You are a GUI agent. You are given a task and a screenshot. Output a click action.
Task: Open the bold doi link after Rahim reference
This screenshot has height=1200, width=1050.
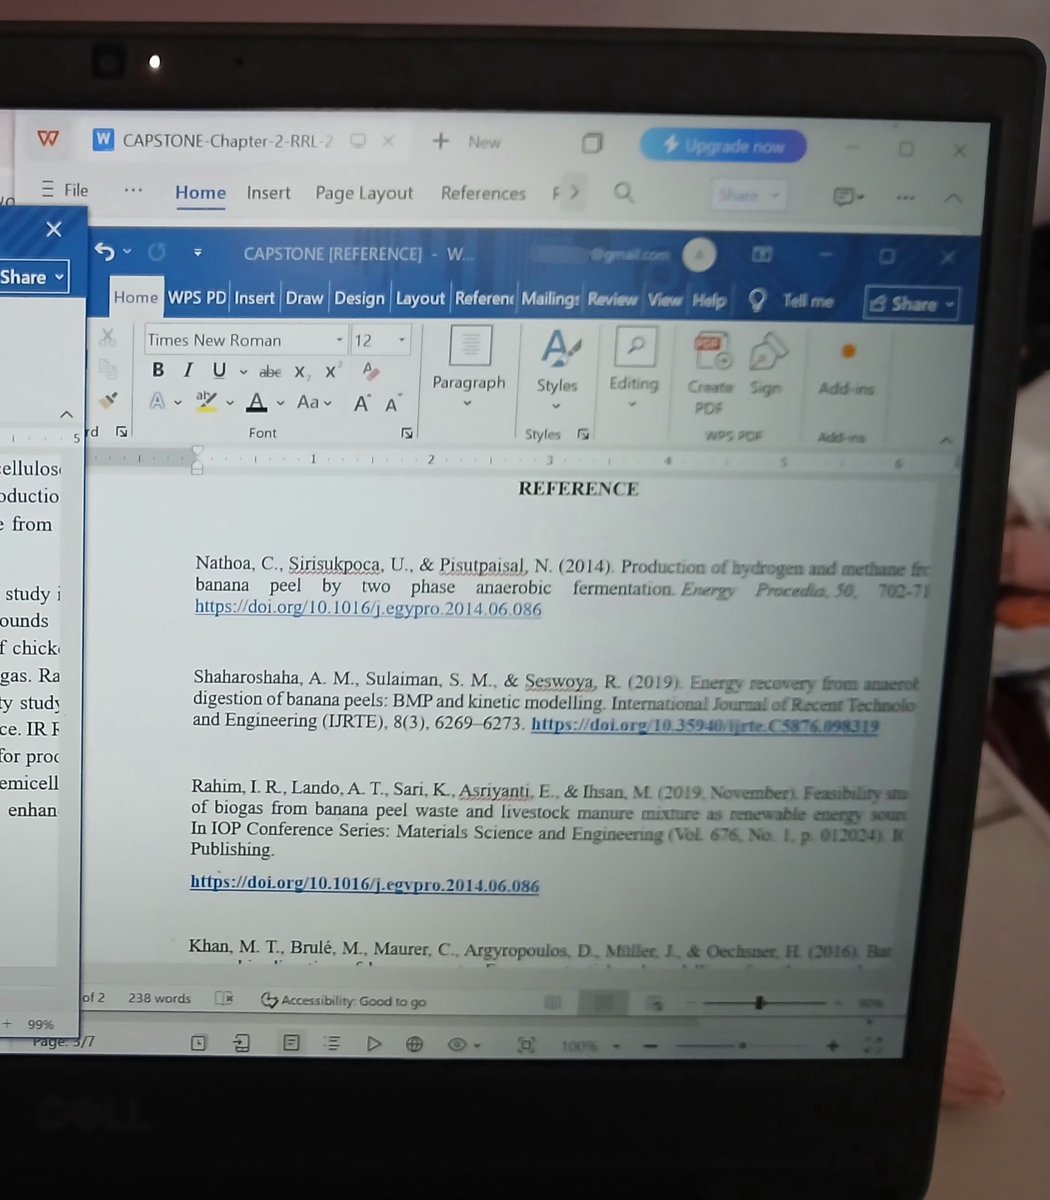pyautogui.click(x=364, y=884)
